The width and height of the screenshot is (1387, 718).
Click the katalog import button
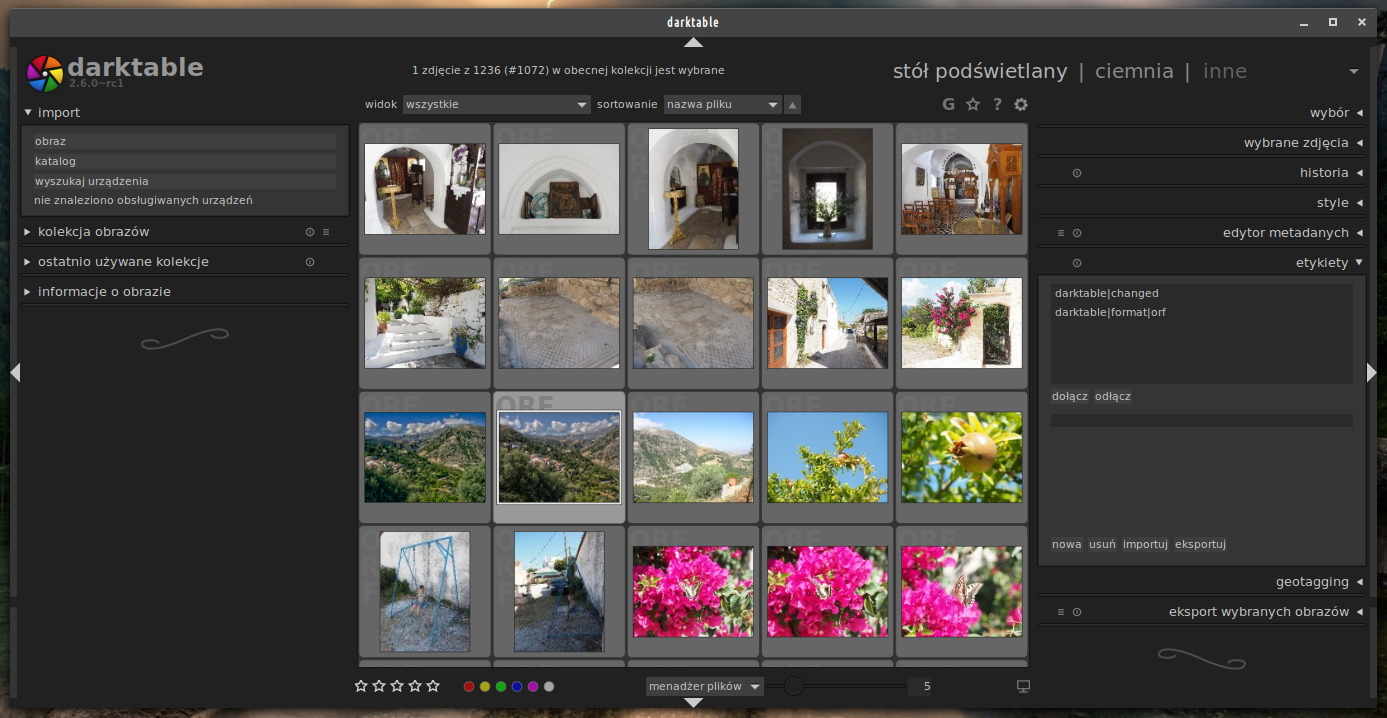pos(185,161)
